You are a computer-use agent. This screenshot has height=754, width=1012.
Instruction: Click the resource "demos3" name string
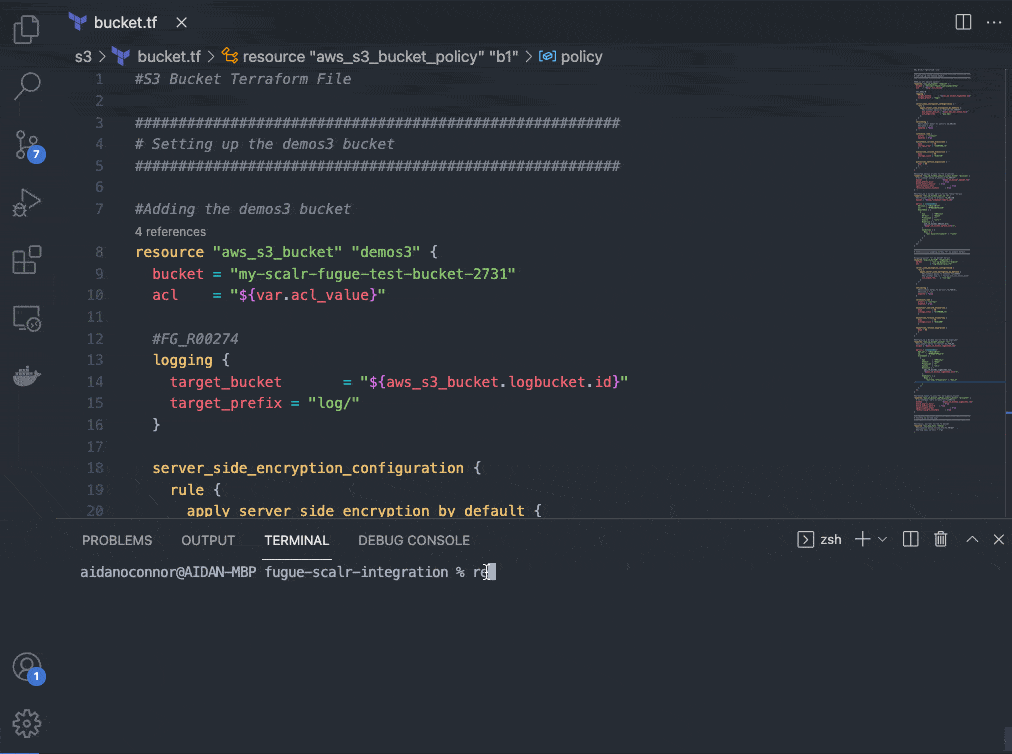pyautogui.click(x=385, y=252)
